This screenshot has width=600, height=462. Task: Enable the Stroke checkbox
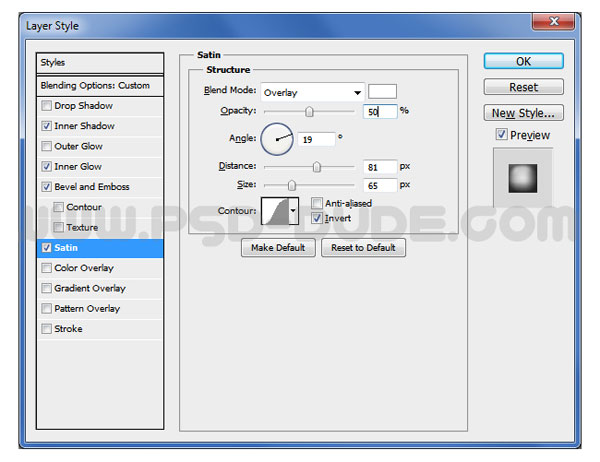[x=46, y=328]
